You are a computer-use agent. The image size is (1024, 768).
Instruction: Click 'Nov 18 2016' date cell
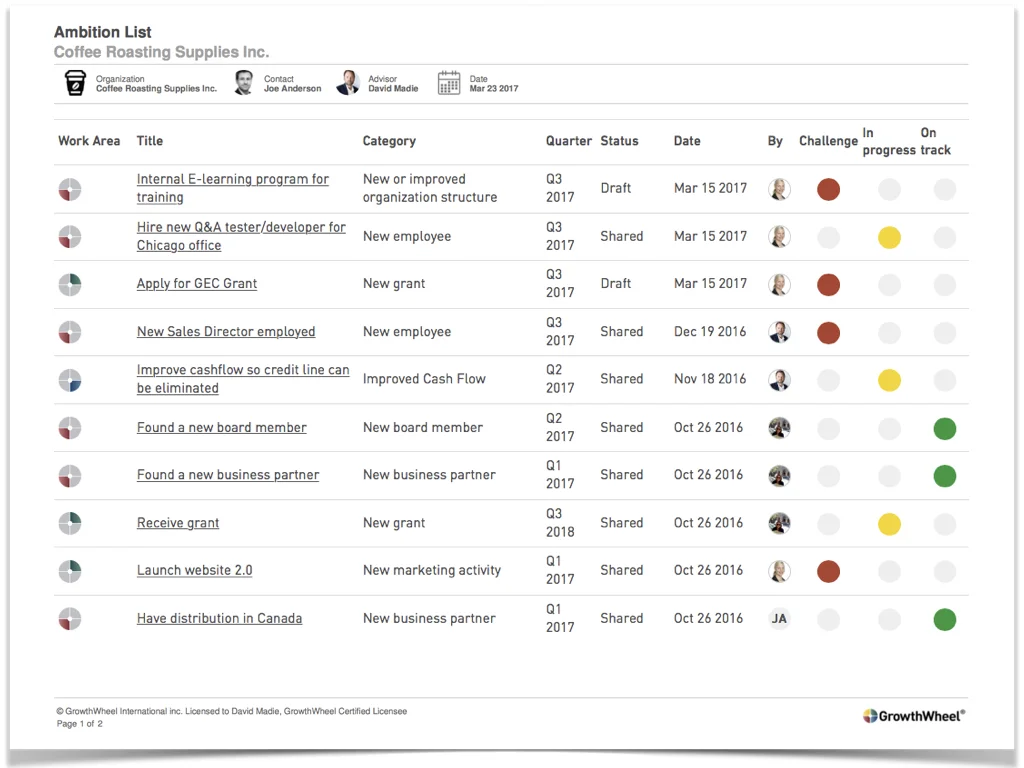point(710,379)
